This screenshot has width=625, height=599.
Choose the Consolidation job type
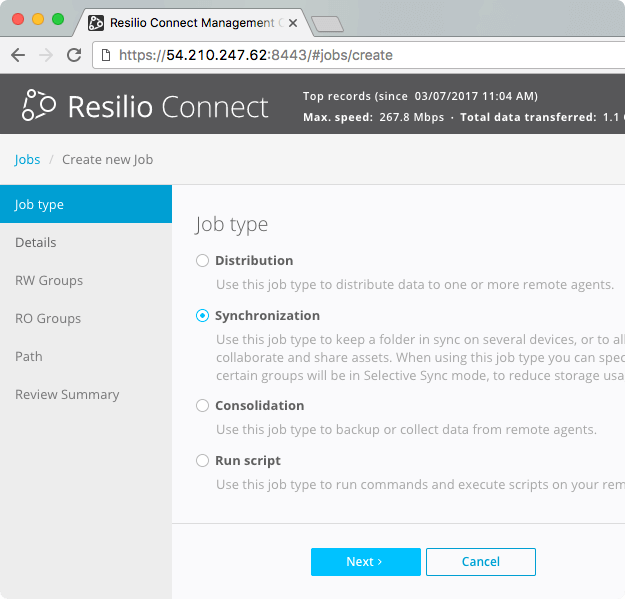(202, 406)
